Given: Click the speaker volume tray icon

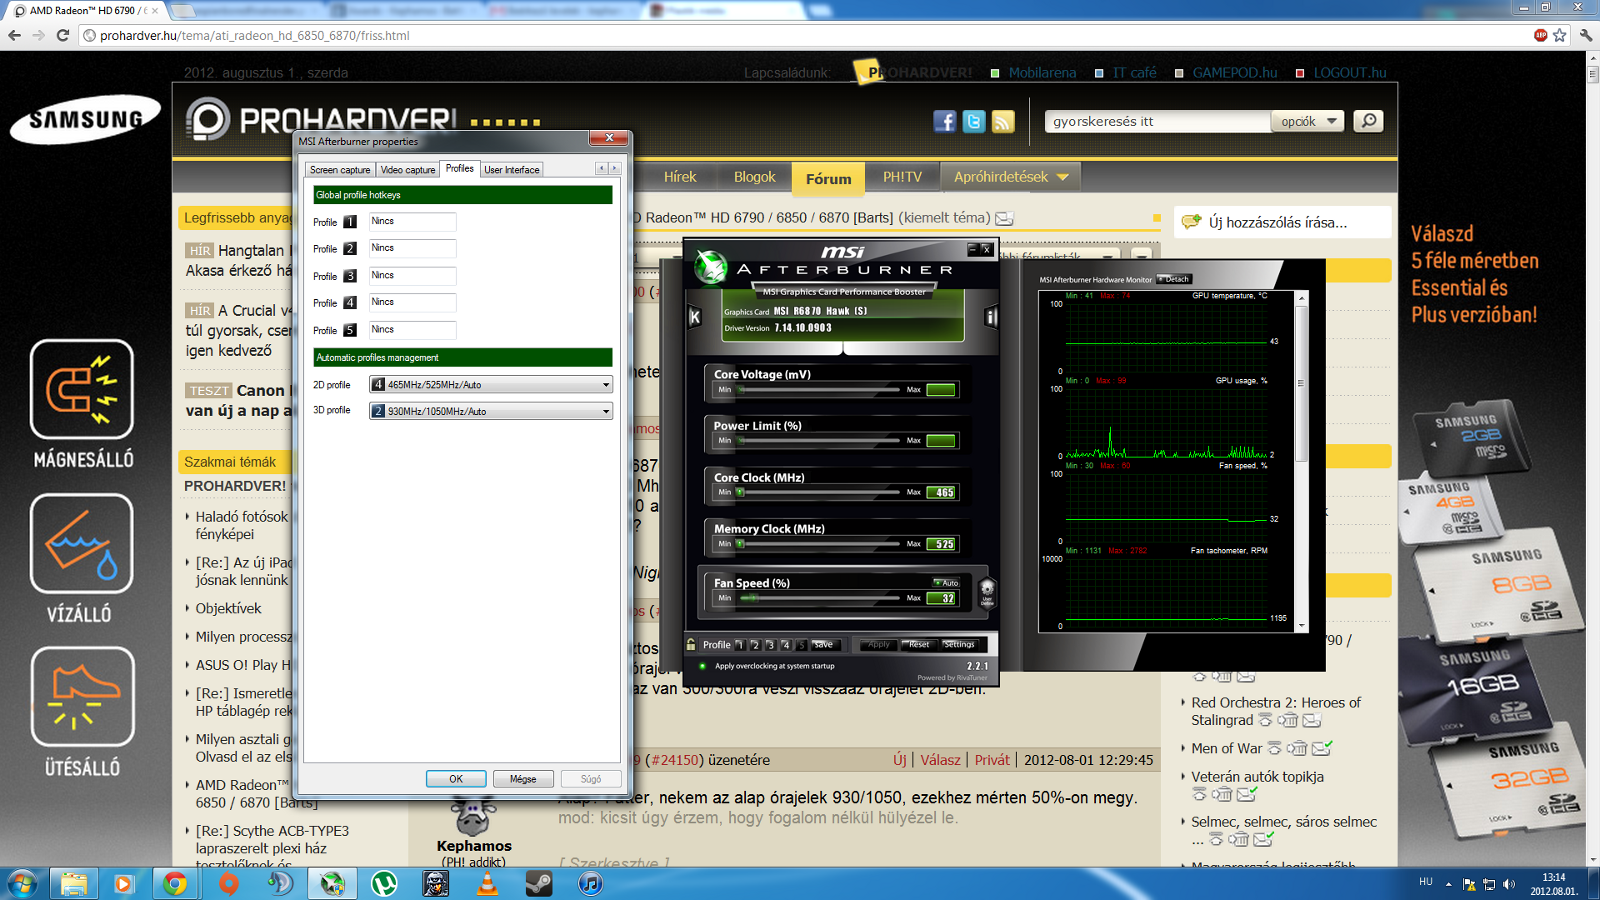Looking at the screenshot, I should click(x=1508, y=884).
